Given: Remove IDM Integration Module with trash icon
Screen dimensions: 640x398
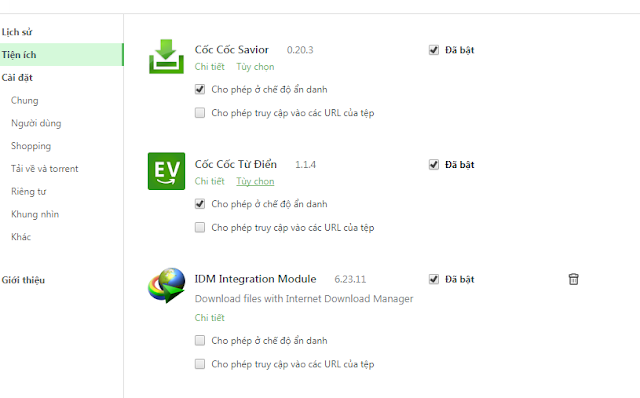Looking at the screenshot, I should point(573,279).
